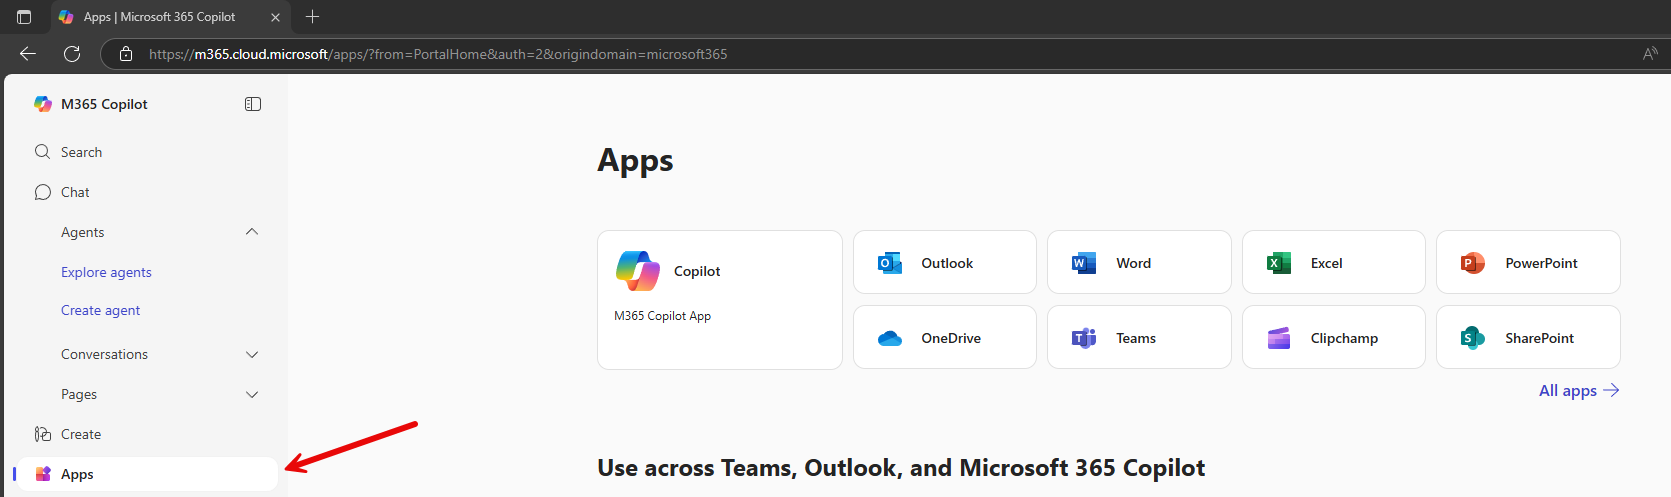Toggle the sidebar collapse panel icon
Image resolution: width=1671 pixels, height=497 pixels.
click(x=253, y=104)
